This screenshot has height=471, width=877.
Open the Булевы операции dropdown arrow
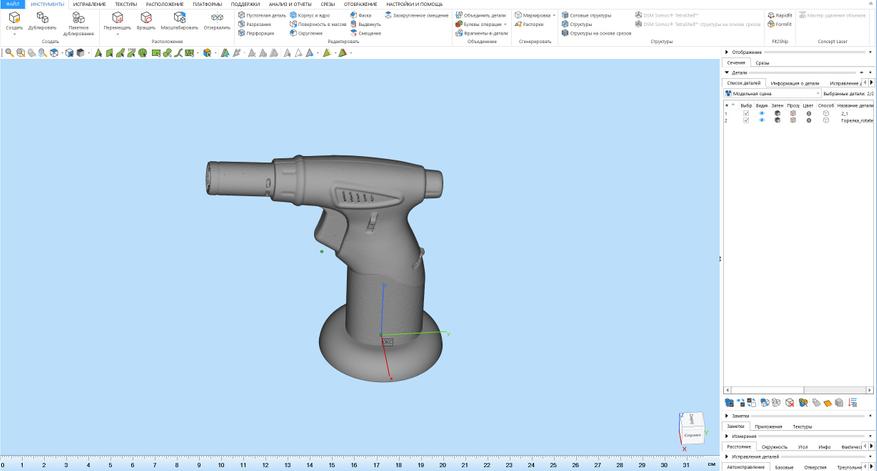click(x=505, y=24)
